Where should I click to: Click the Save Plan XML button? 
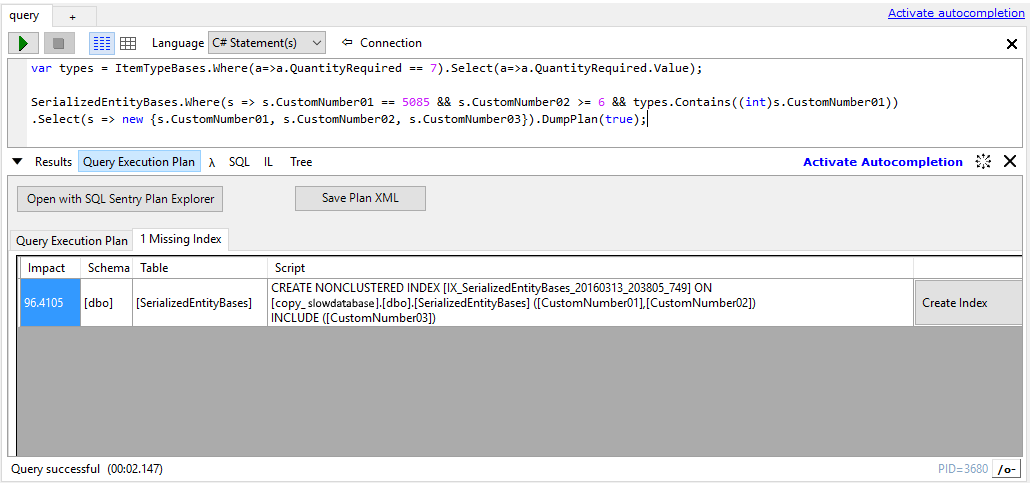click(360, 198)
